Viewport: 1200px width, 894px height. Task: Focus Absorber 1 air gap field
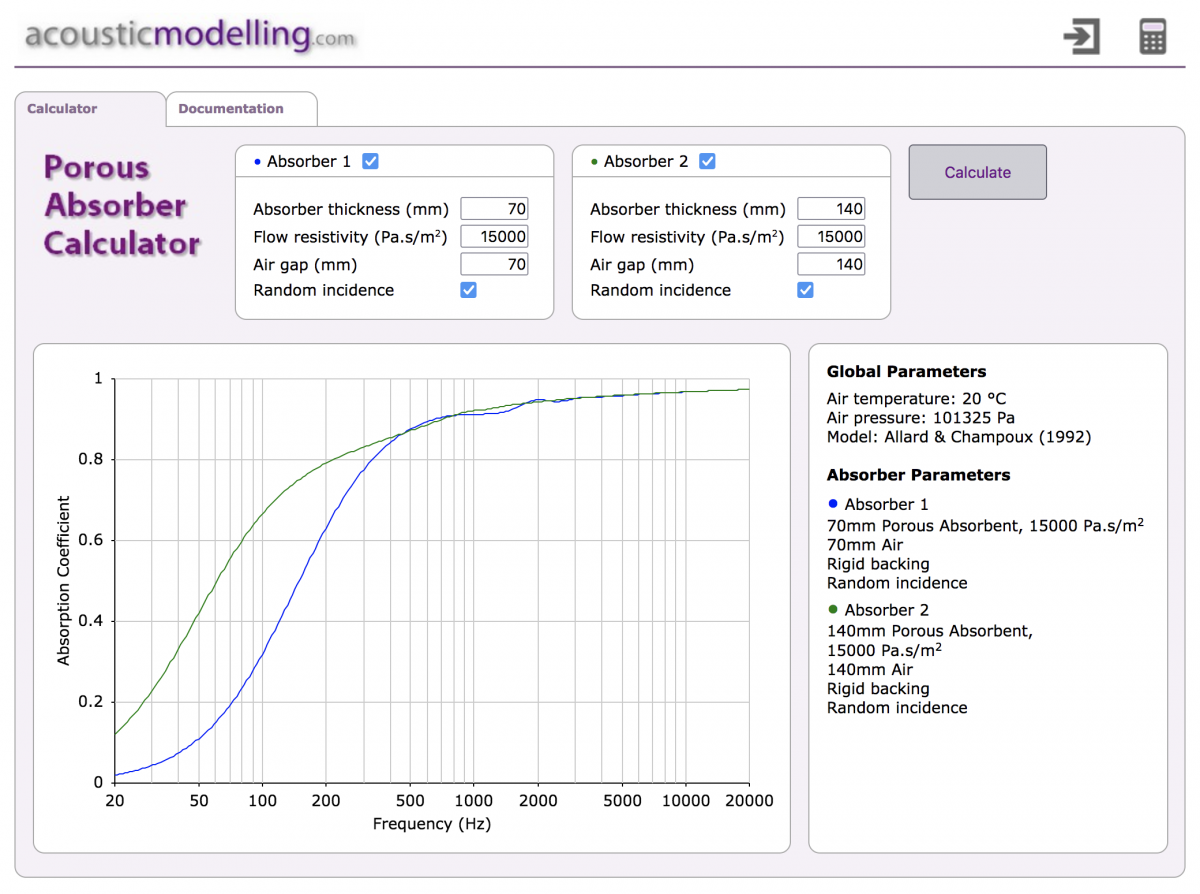[x=494, y=265]
